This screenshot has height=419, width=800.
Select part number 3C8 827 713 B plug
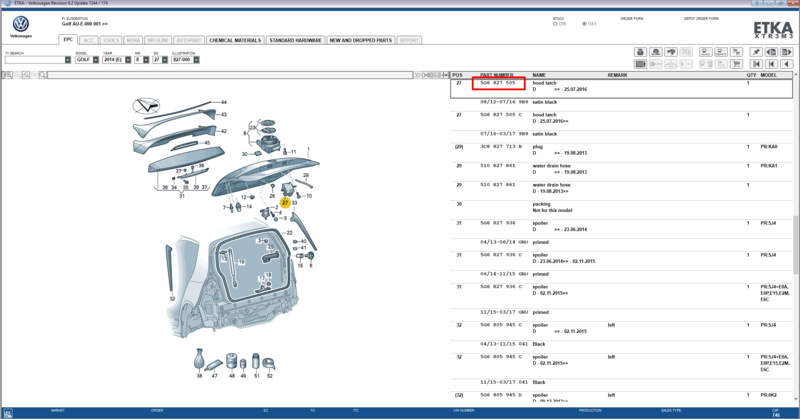(501, 146)
